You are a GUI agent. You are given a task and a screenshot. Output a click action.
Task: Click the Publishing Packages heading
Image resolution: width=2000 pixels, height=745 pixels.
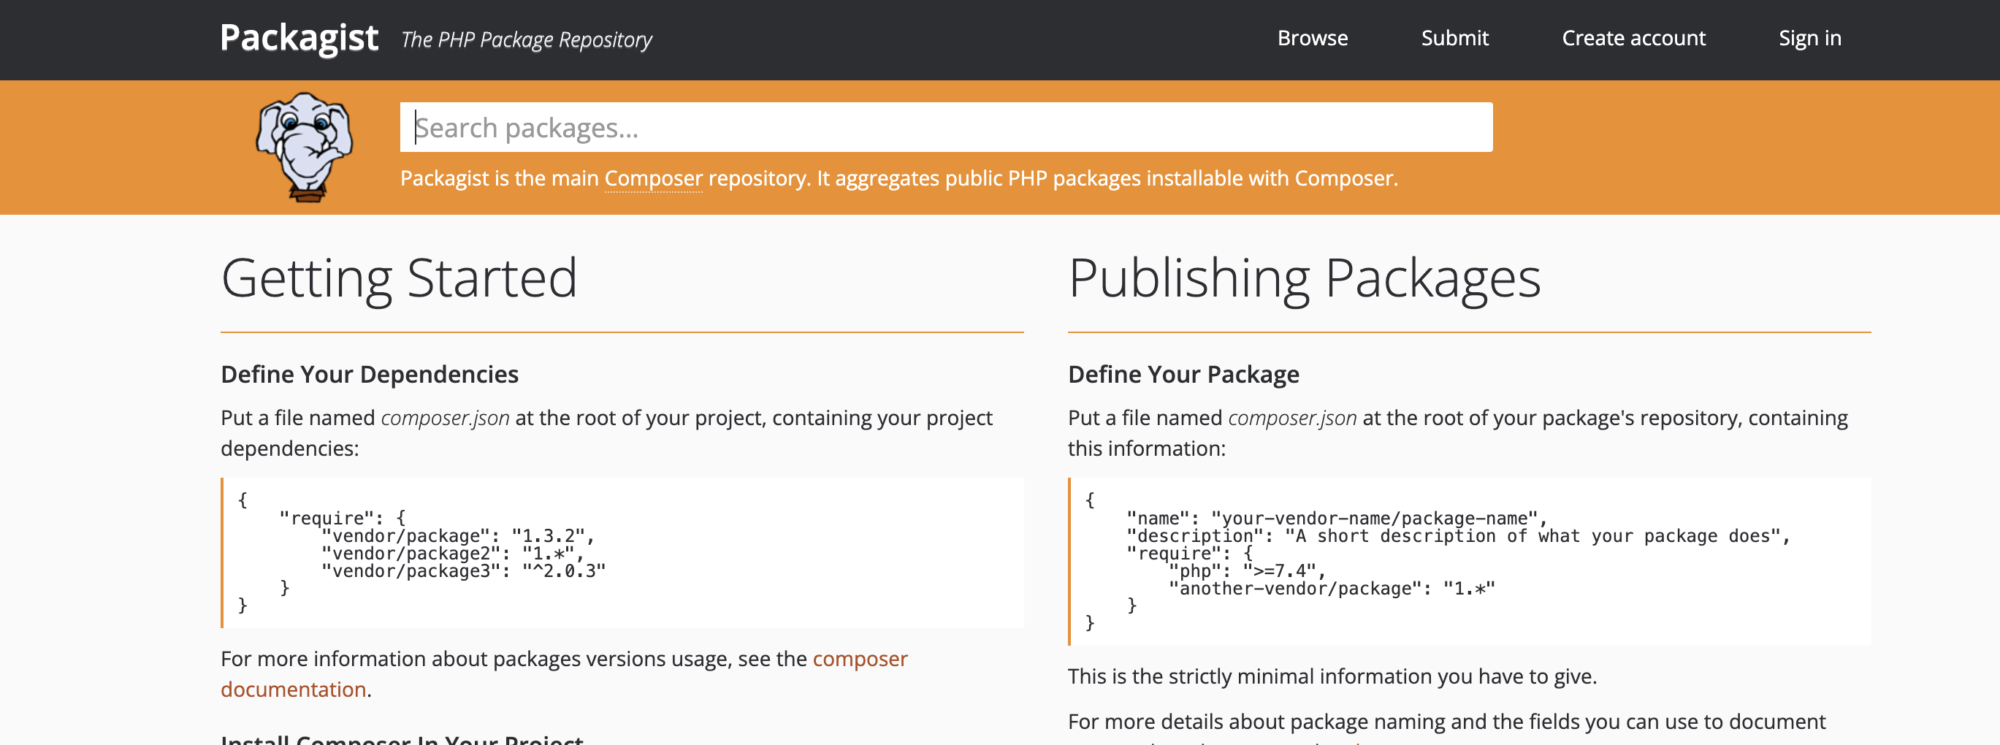[1304, 278]
